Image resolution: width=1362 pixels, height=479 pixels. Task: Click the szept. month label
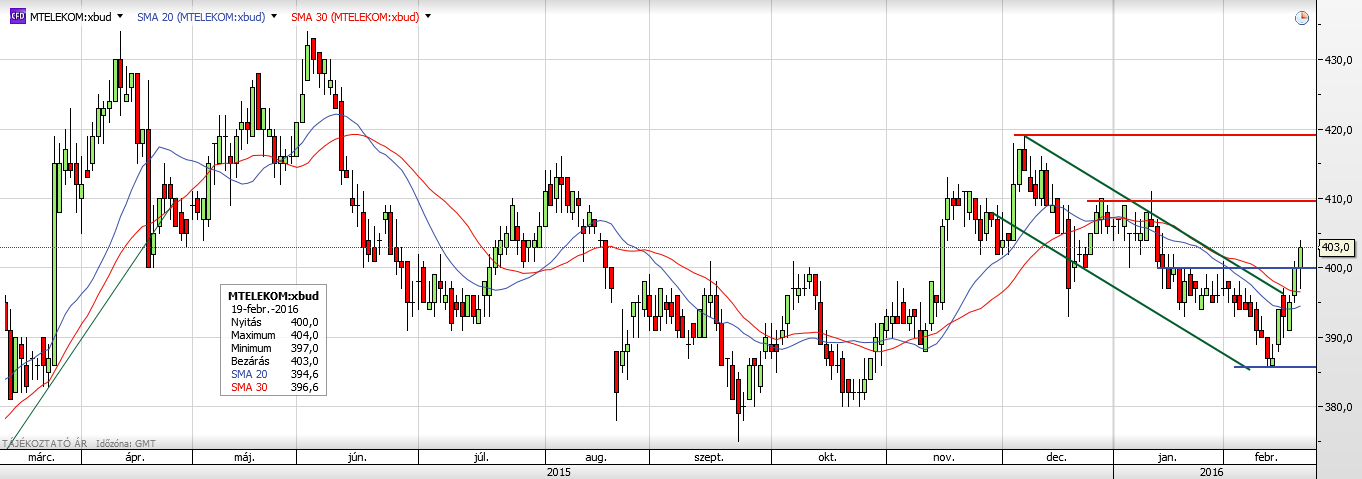(x=708, y=457)
